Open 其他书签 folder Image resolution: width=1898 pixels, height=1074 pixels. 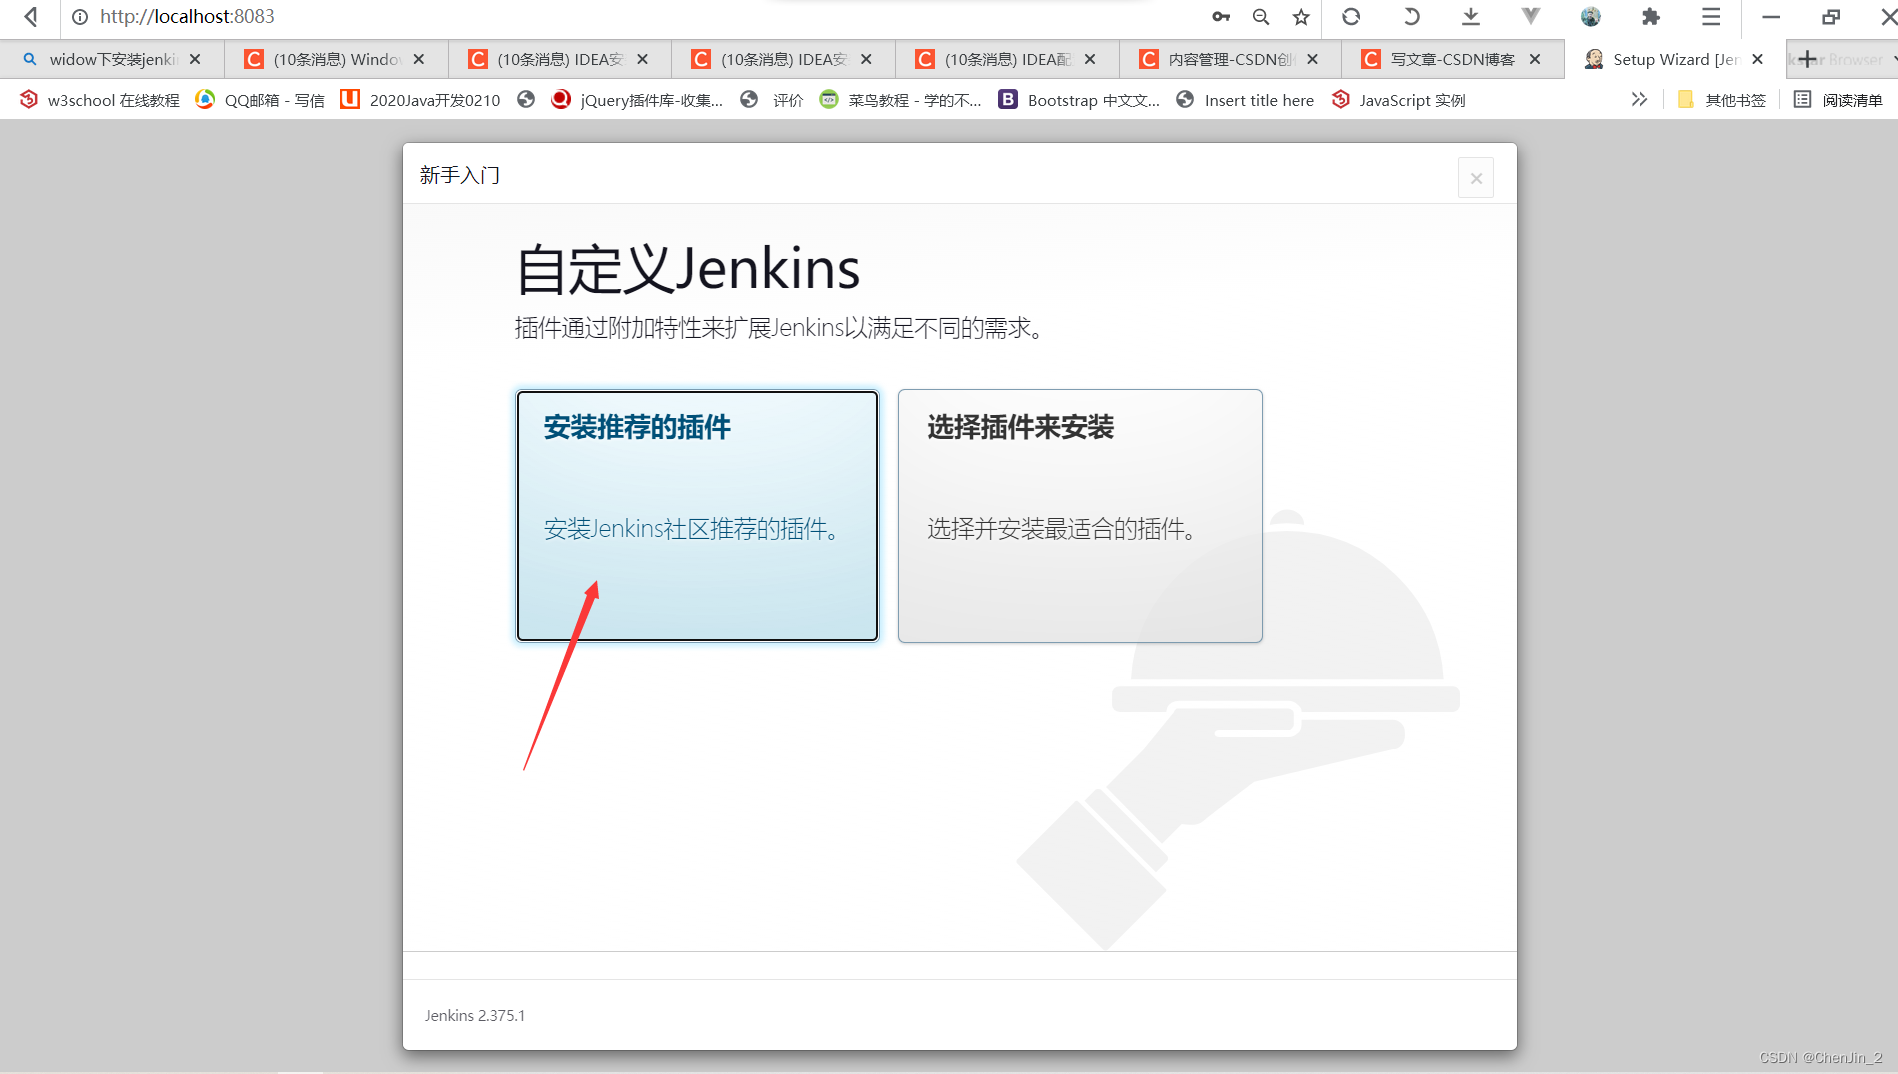[x=1722, y=100]
